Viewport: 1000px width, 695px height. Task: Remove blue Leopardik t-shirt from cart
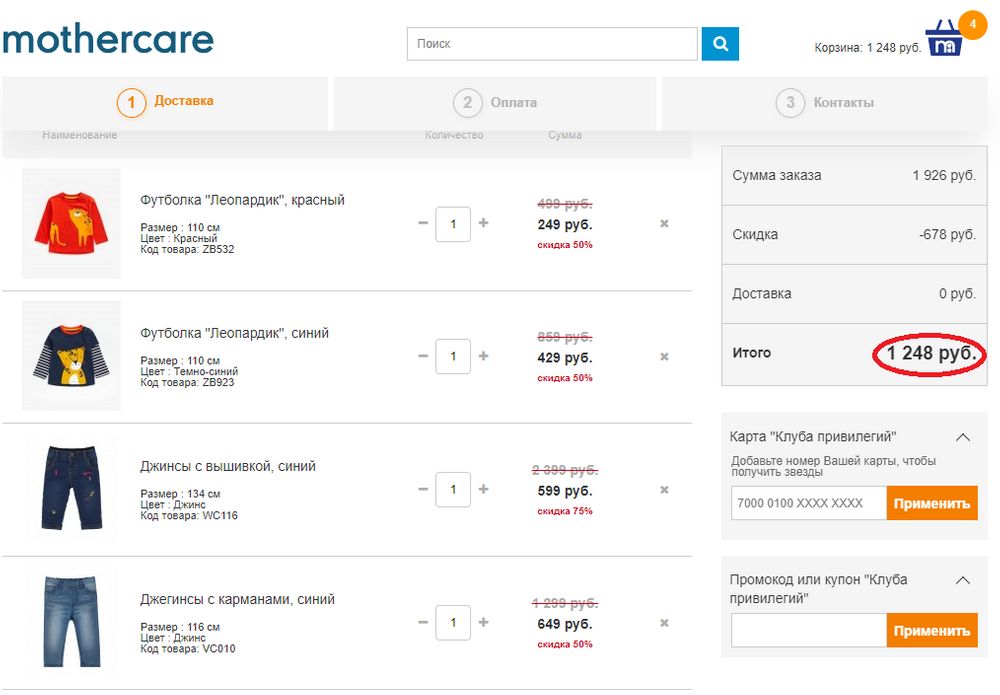(664, 357)
